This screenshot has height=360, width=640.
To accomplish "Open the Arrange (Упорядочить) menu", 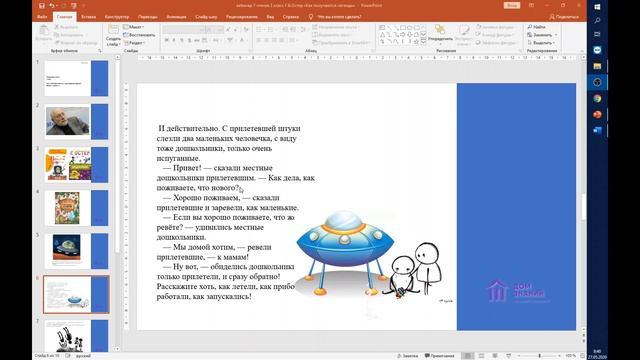I will 440,33.
